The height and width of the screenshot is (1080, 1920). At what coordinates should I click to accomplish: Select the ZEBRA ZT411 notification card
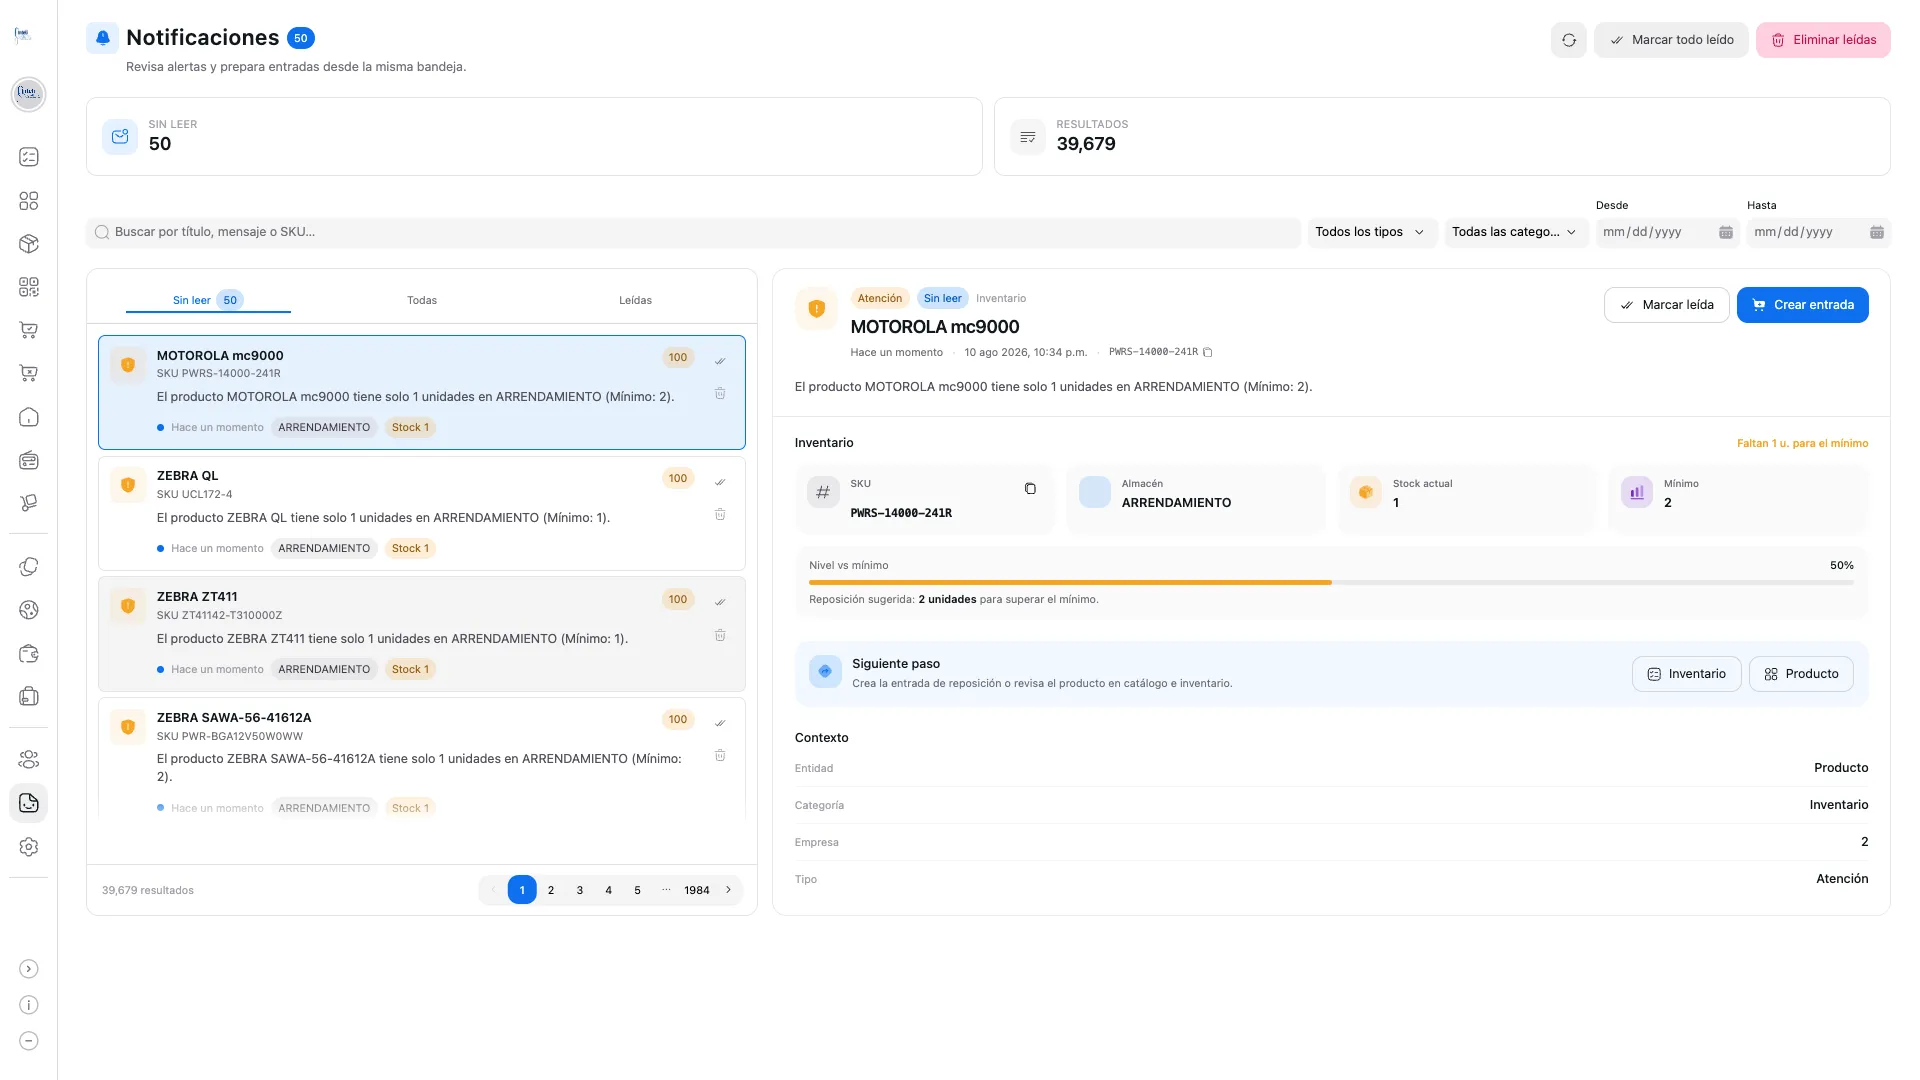tap(422, 634)
